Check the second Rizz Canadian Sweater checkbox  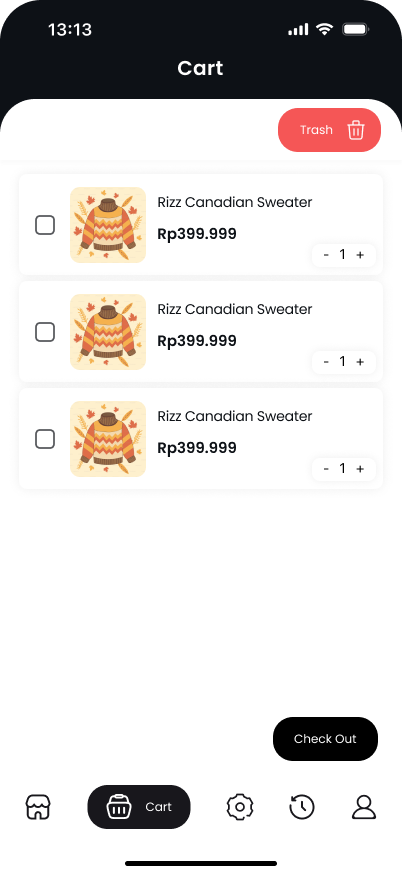coord(45,332)
